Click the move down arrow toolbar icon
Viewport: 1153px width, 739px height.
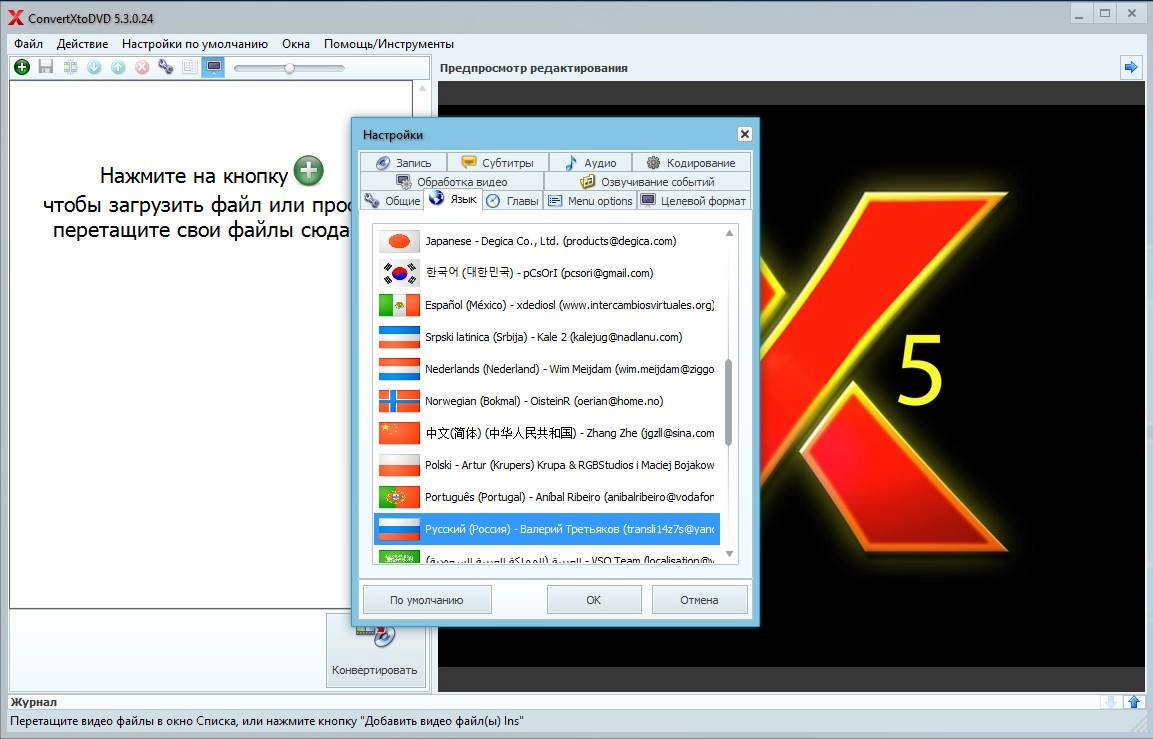(94, 67)
